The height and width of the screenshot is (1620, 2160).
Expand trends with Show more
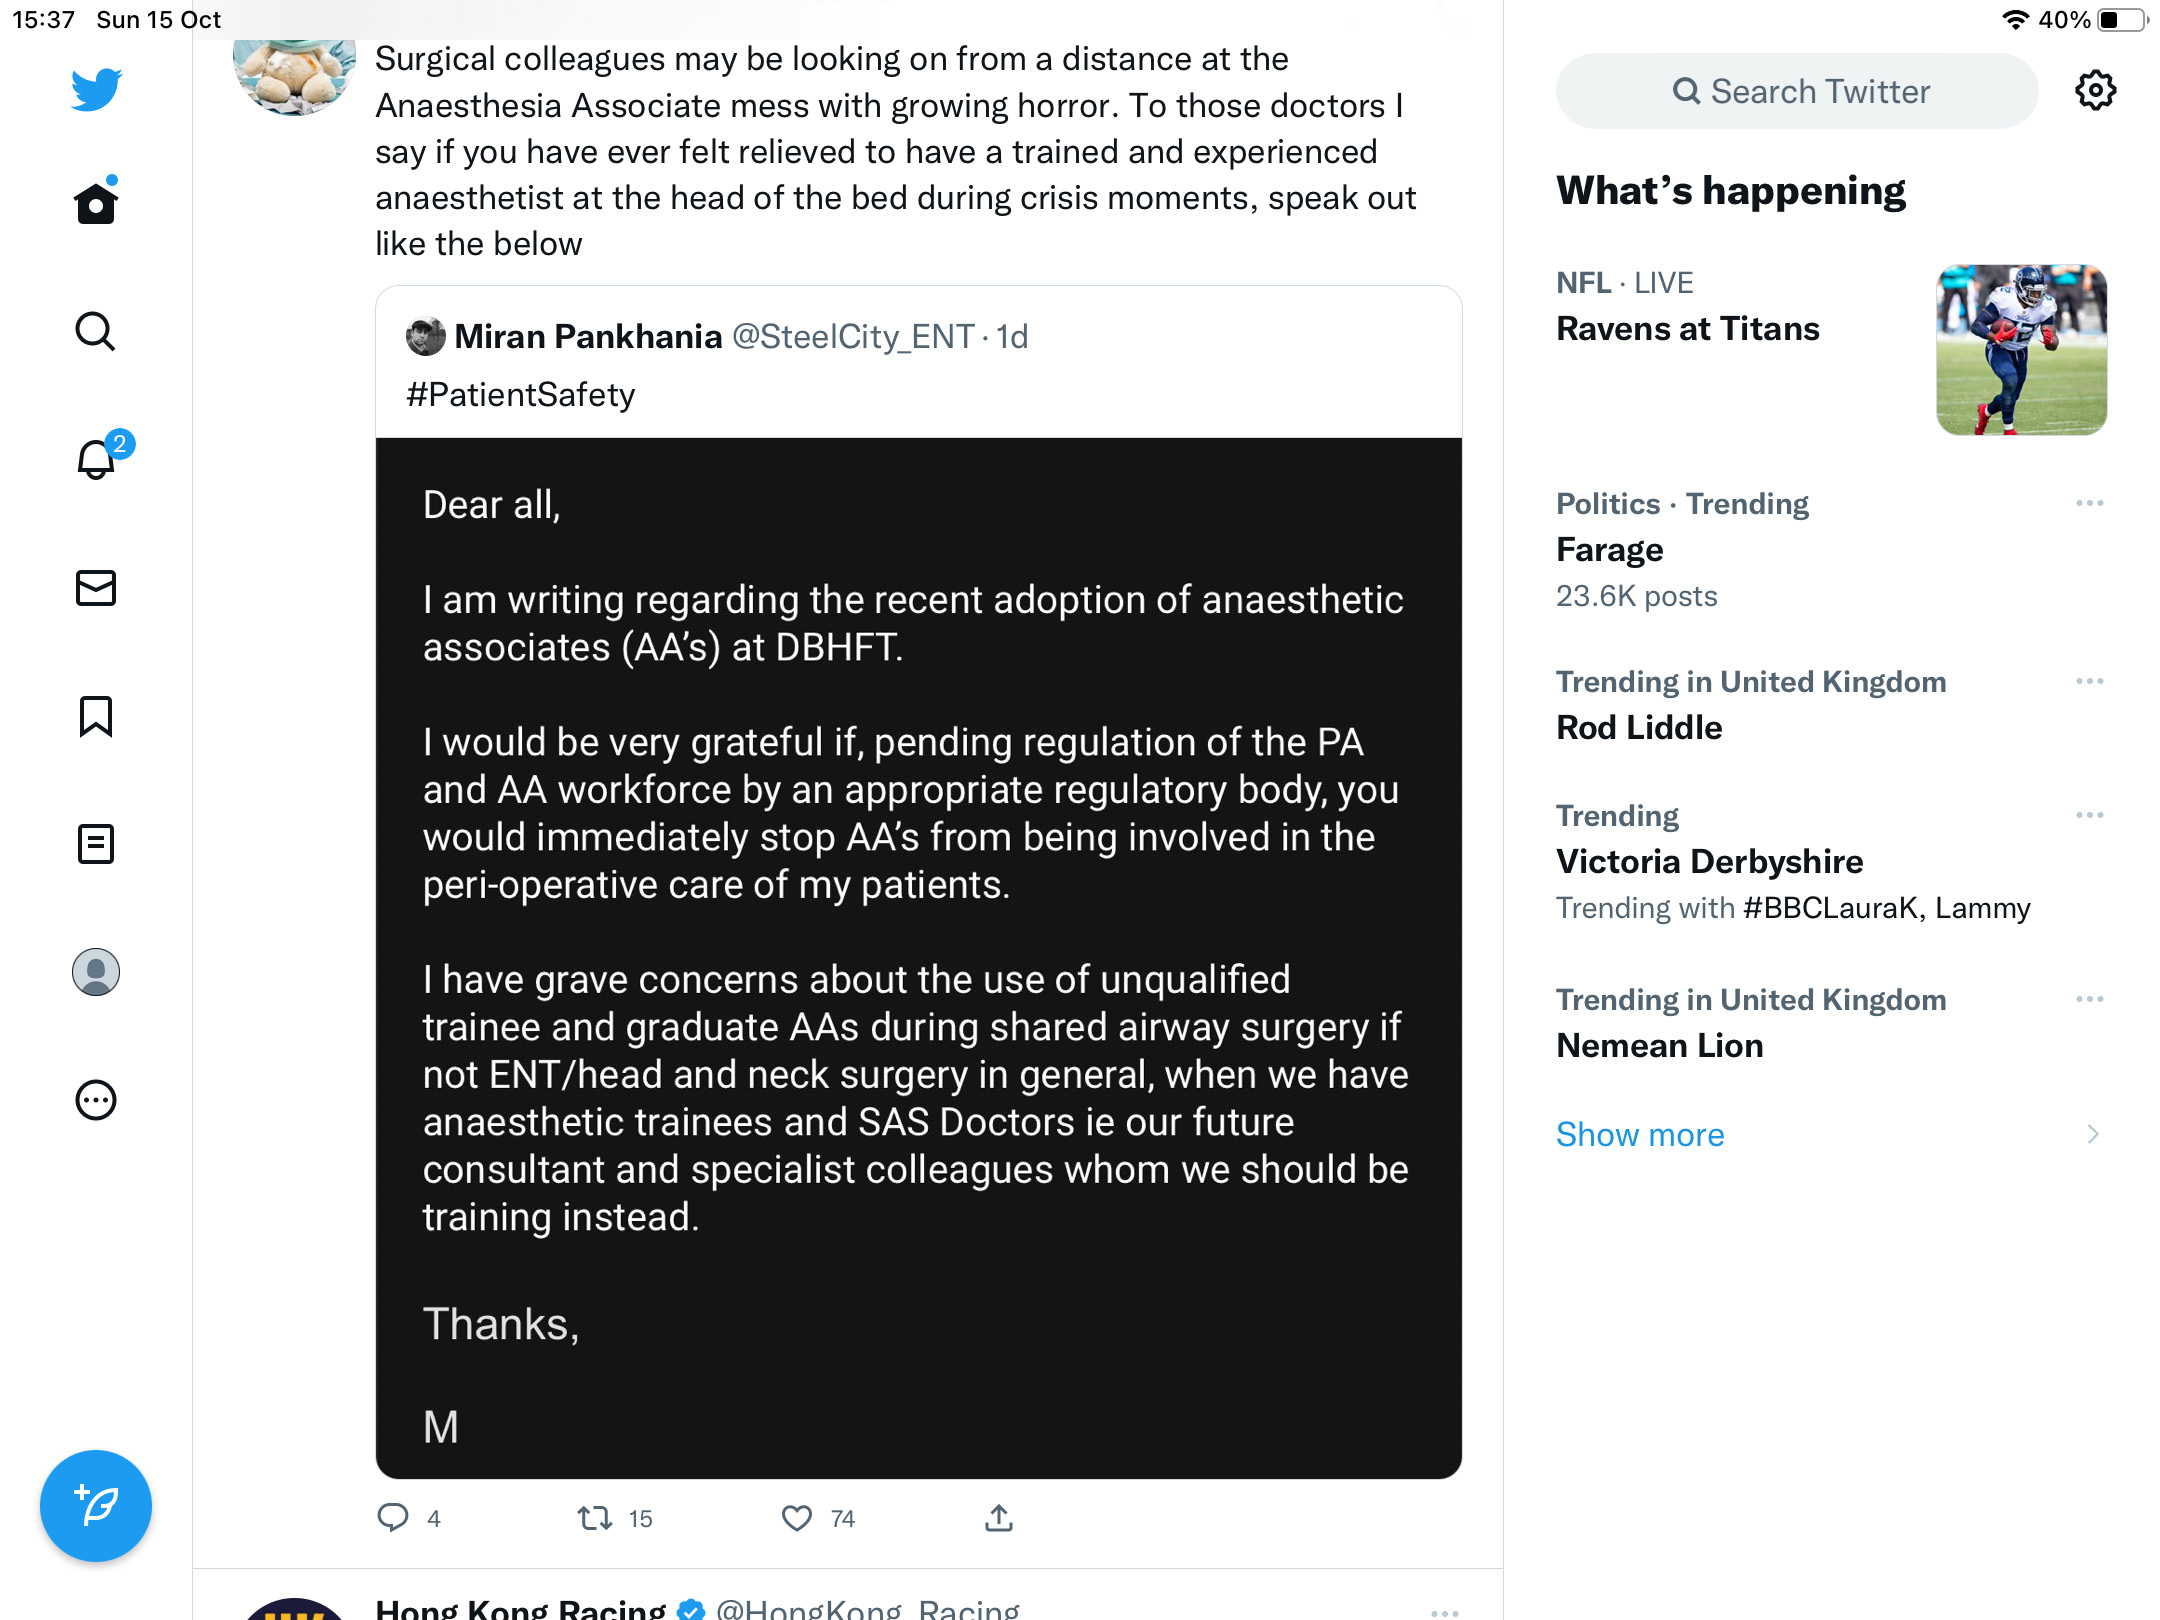(x=1640, y=1134)
